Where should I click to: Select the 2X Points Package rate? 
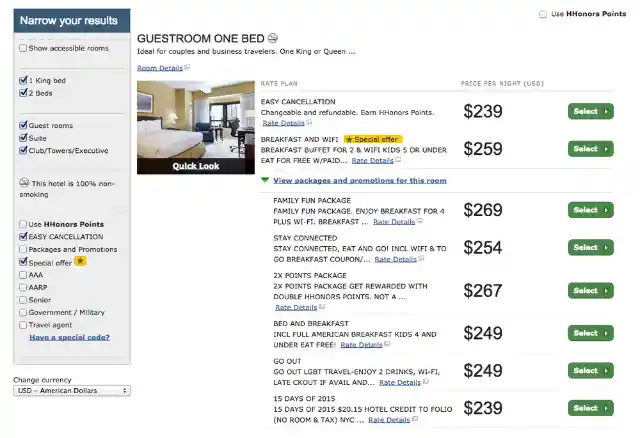(590, 290)
